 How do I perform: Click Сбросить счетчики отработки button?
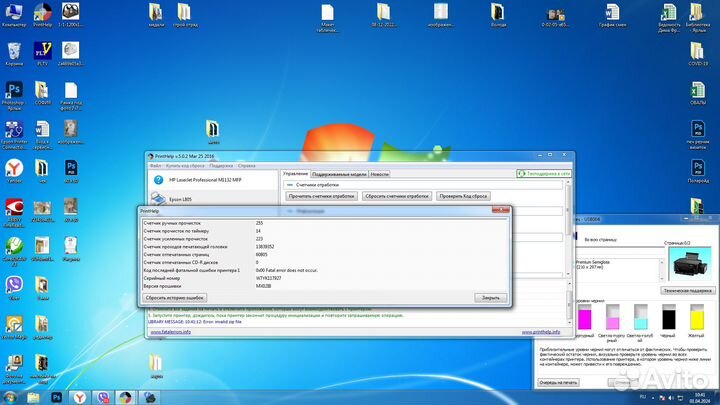397,196
